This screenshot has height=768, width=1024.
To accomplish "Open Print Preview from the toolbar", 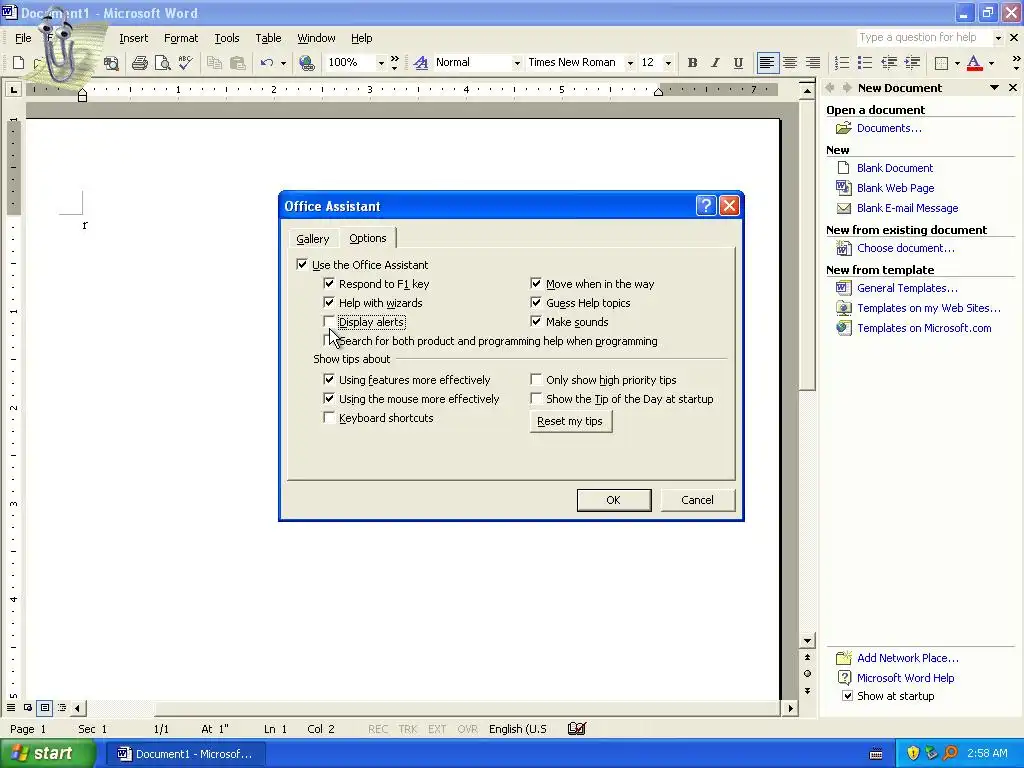I will (162, 63).
